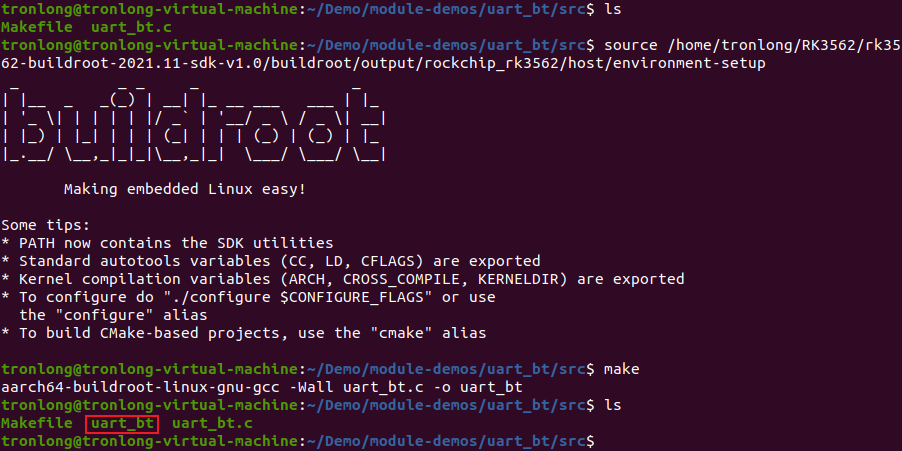The image size is (902, 451).
Task: Click Makefile in the final ls output
Action: click(37, 424)
